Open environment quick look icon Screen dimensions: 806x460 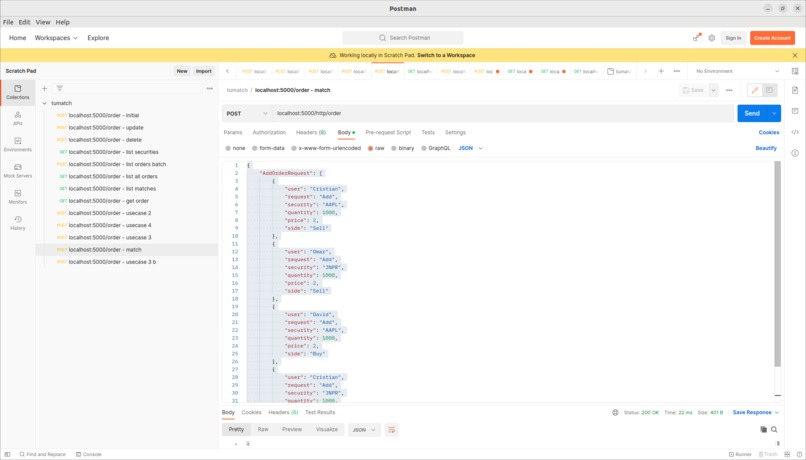click(x=795, y=71)
